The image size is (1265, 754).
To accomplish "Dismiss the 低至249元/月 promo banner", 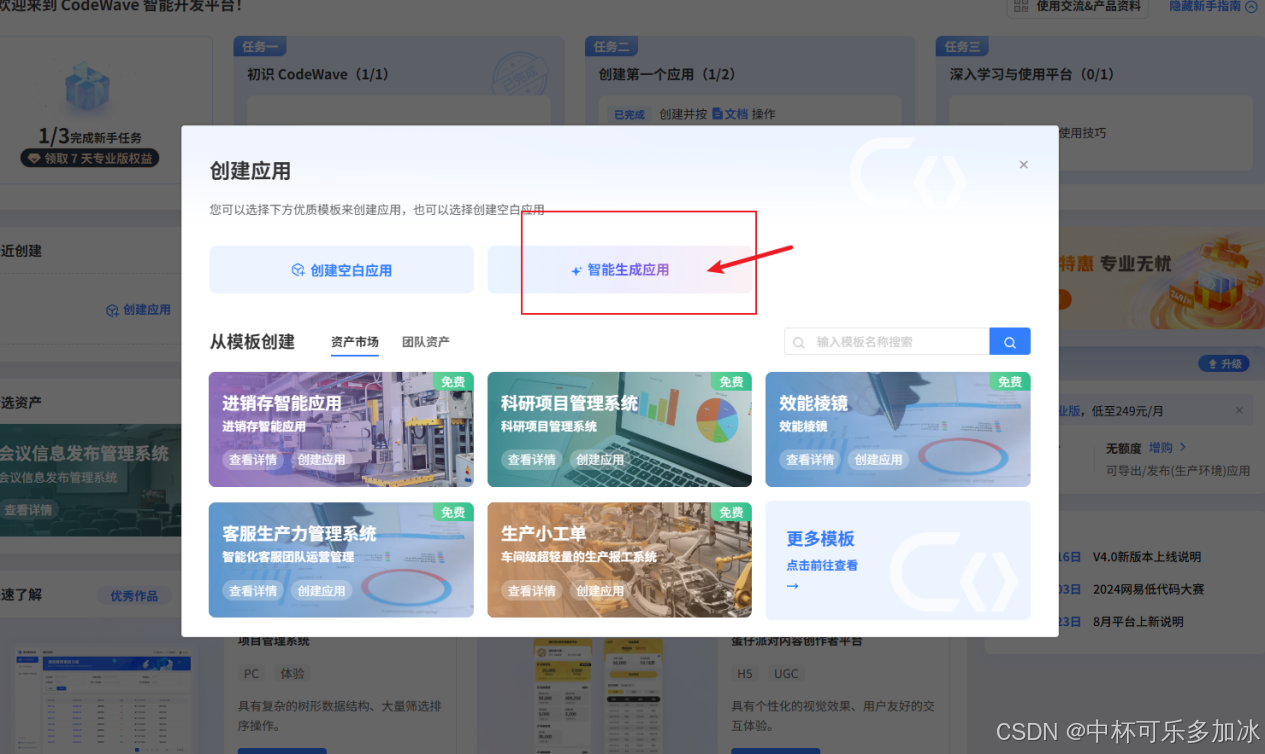I will coord(1239,411).
